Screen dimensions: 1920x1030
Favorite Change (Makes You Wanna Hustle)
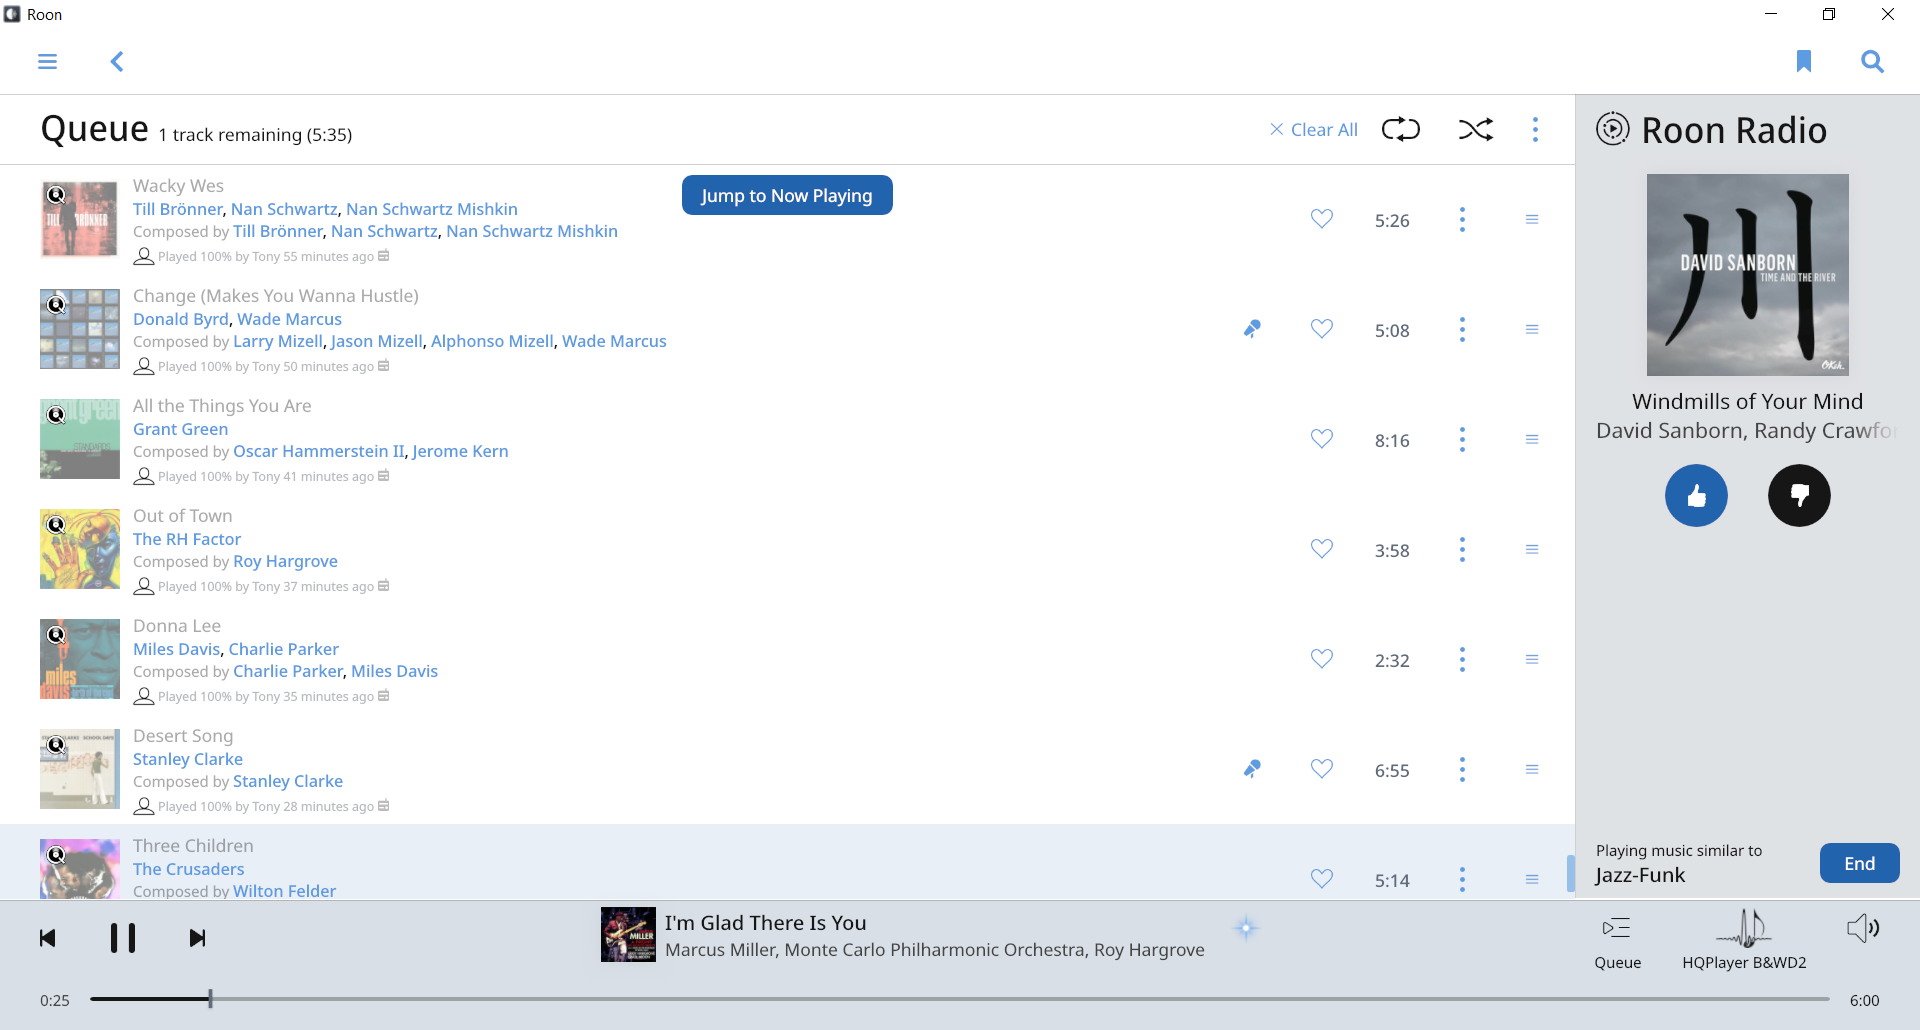(x=1322, y=329)
